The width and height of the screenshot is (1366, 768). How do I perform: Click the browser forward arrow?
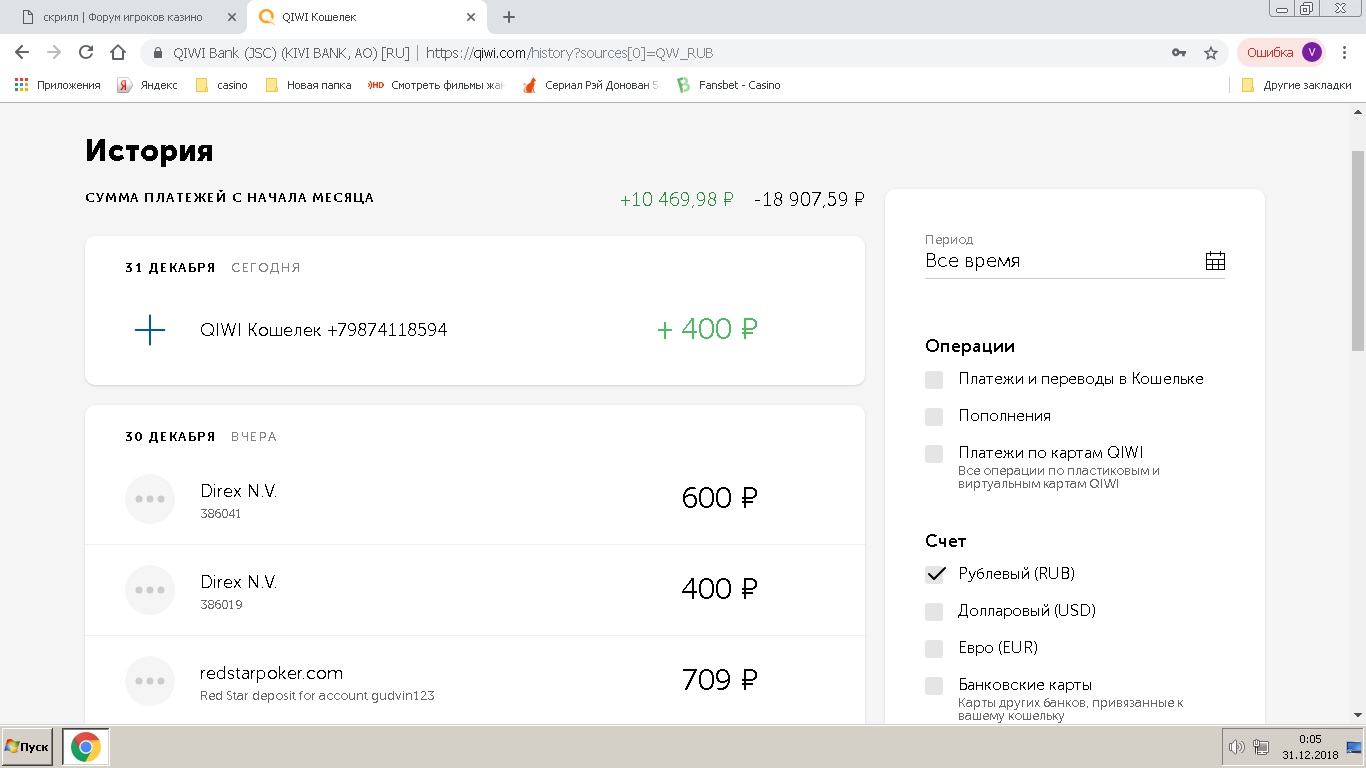pos(54,53)
